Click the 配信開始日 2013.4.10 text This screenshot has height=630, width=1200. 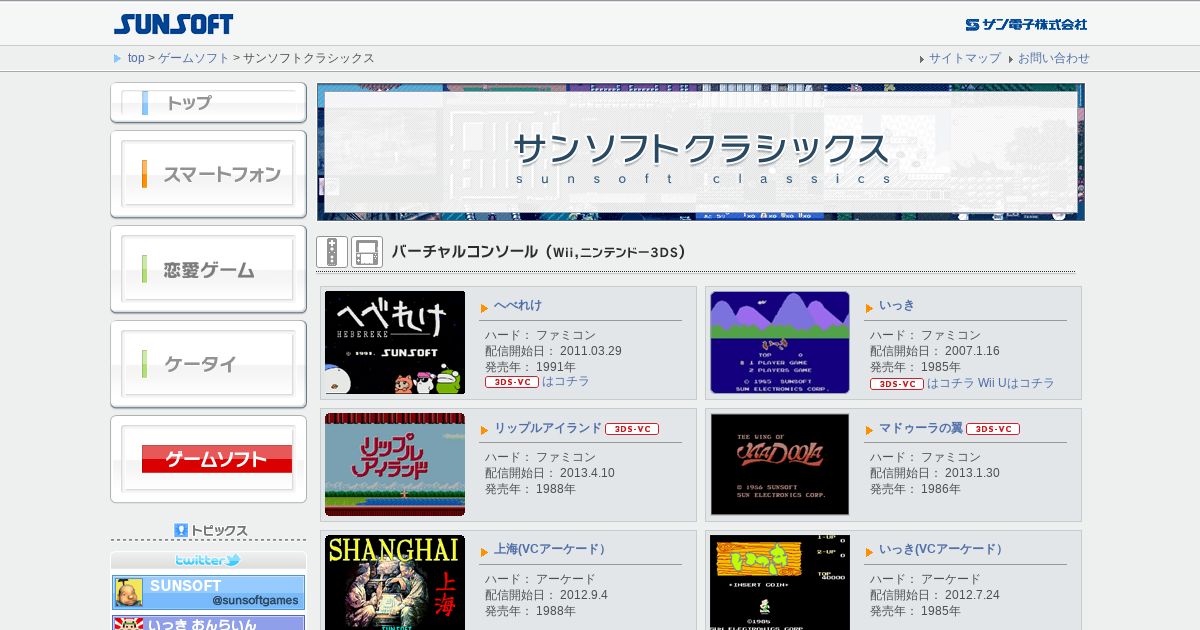pos(550,473)
